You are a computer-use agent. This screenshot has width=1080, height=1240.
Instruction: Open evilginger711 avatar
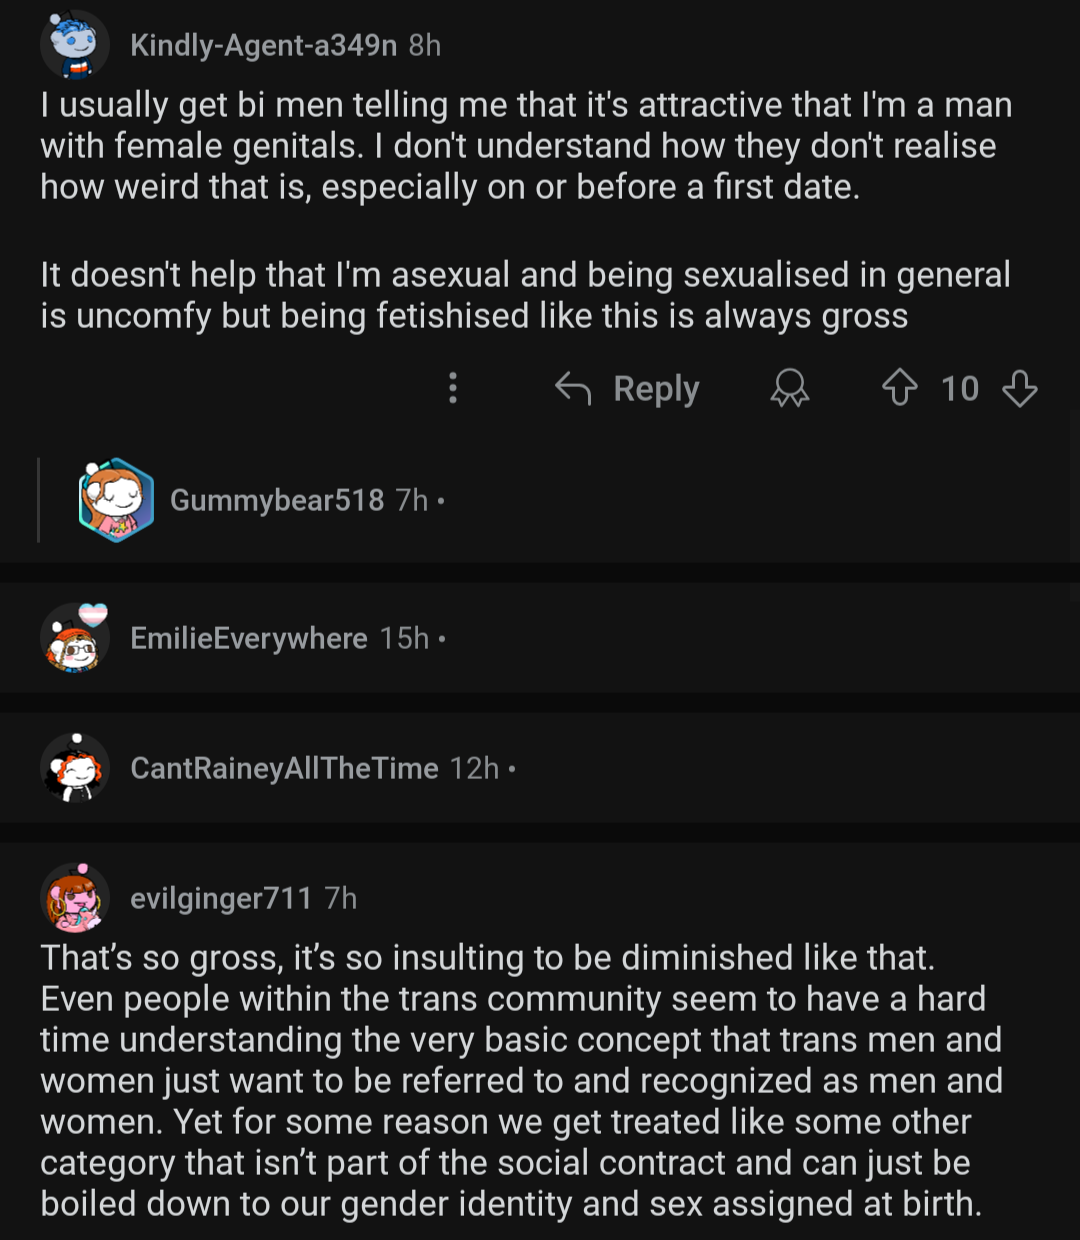click(x=75, y=897)
